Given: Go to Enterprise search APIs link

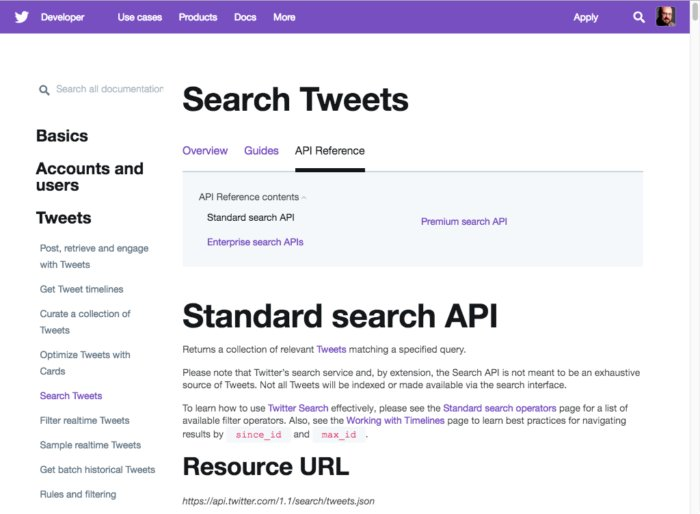Looking at the screenshot, I should pos(255,242).
